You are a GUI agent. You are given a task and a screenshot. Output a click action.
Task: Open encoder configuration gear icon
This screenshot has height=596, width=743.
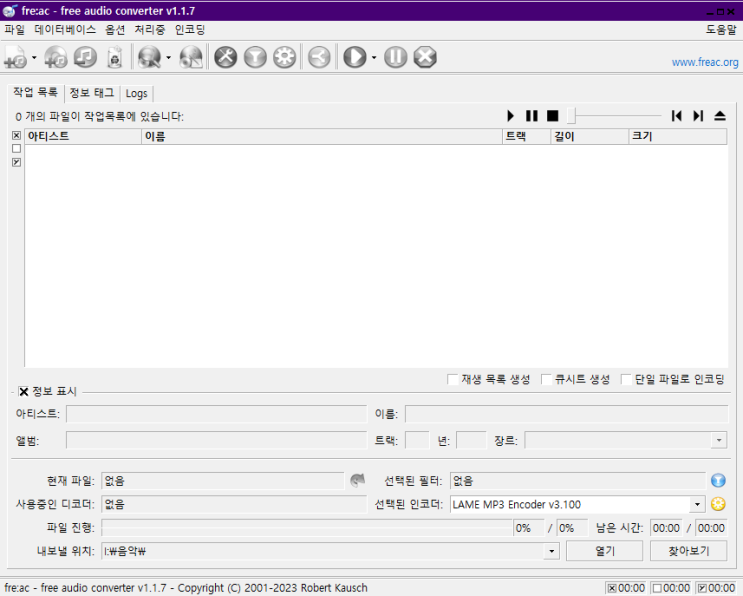tap(284, 57)
